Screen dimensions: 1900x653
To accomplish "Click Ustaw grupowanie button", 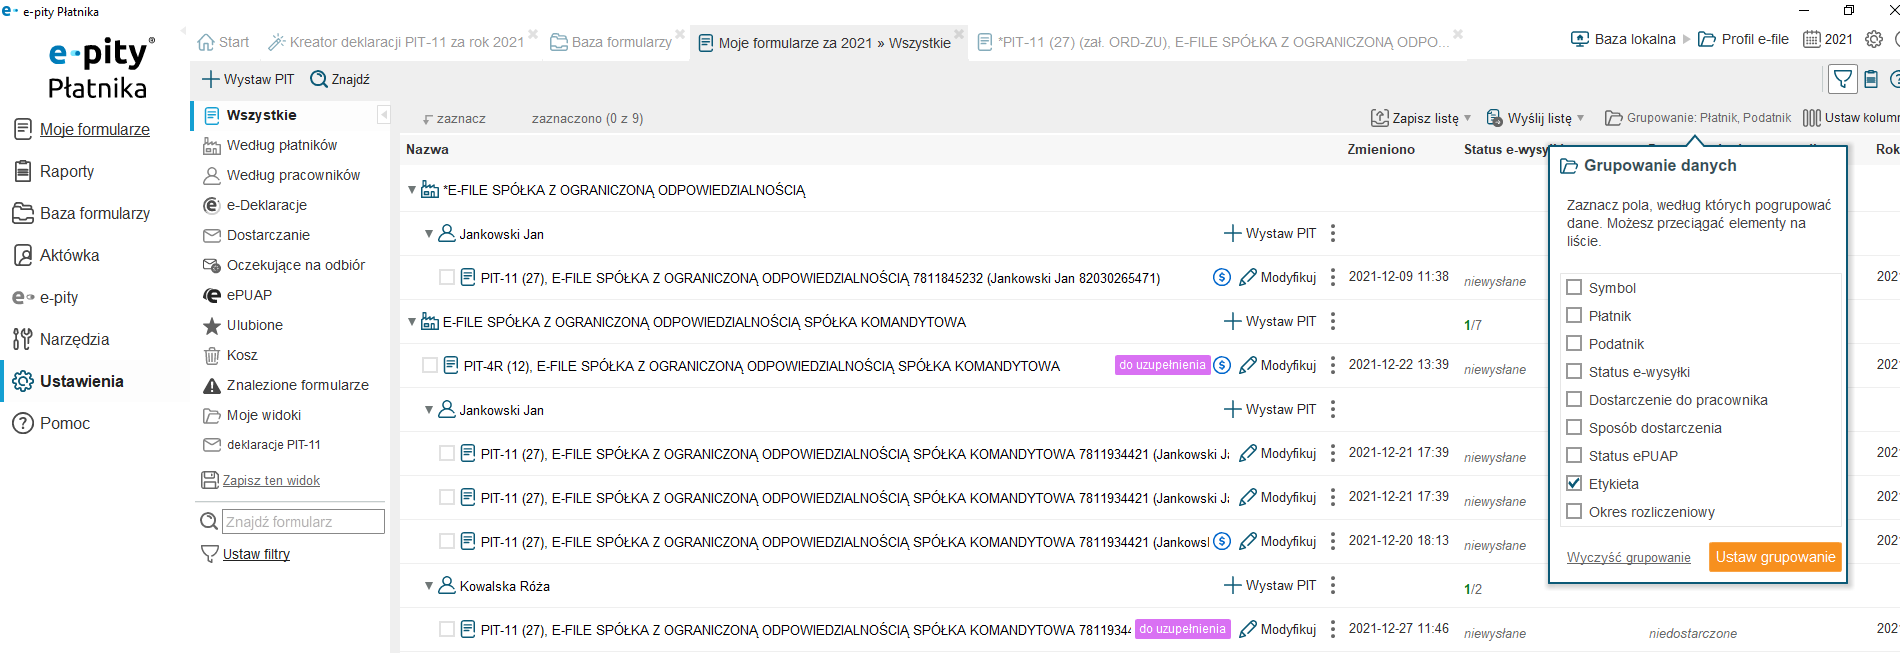I will coord(1775,557).
